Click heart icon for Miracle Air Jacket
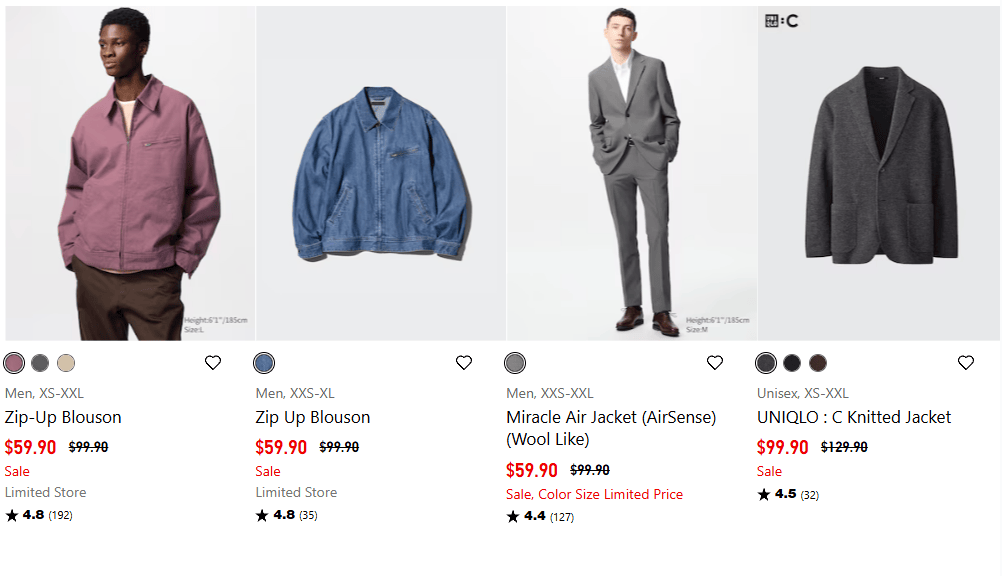 [x=715, y=363]
